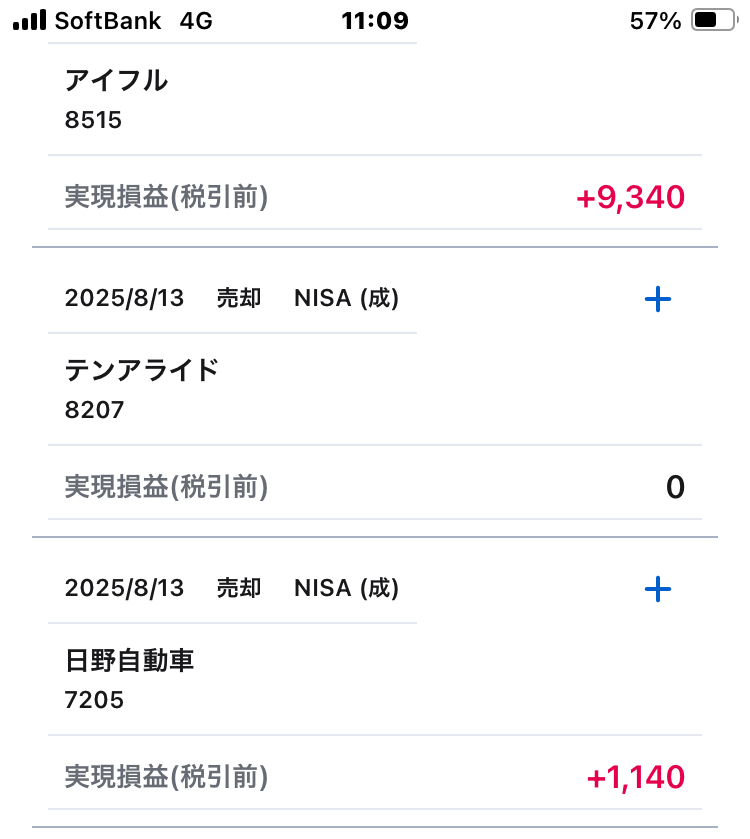Tap NISA (成) label above 日野自動車
Image resolution: width=750 pixels, height=839 pixels.
point(347,588)
